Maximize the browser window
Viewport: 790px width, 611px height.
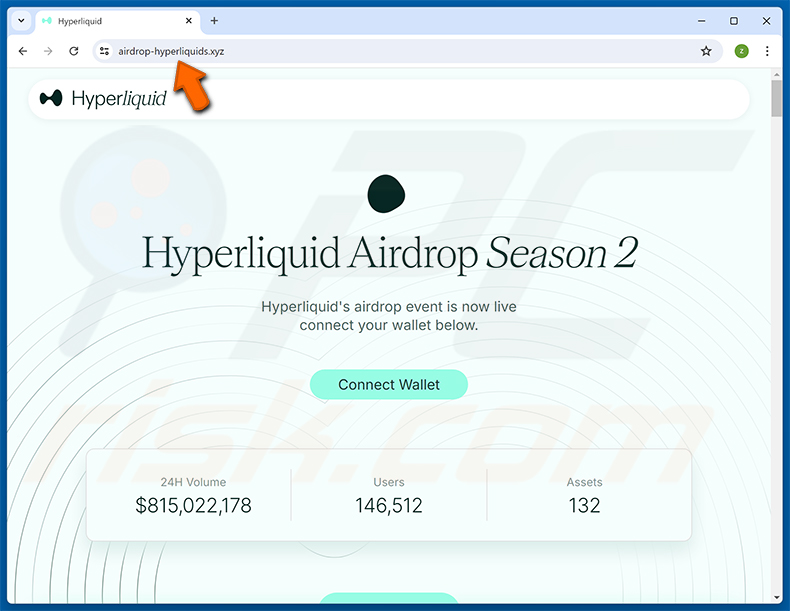(x=734, y=21)
